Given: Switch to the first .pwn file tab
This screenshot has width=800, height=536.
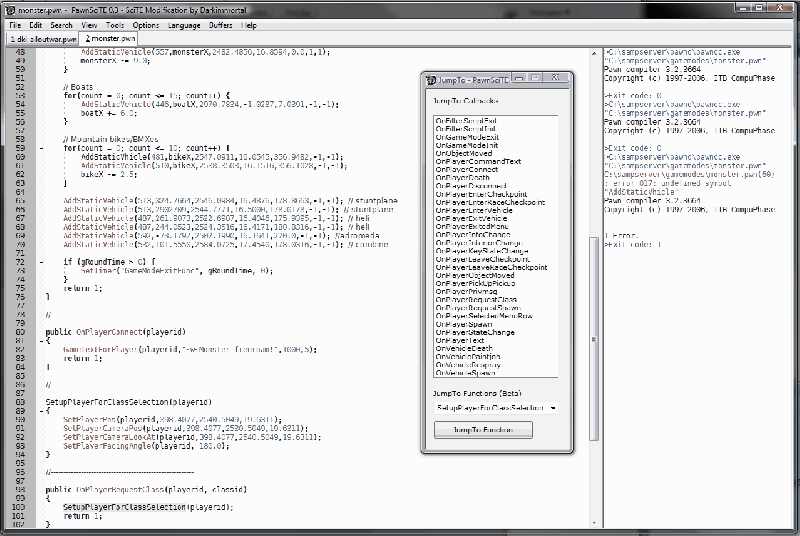Looking at the screenshot, I should pyautogui.click(x=42, y=38).
